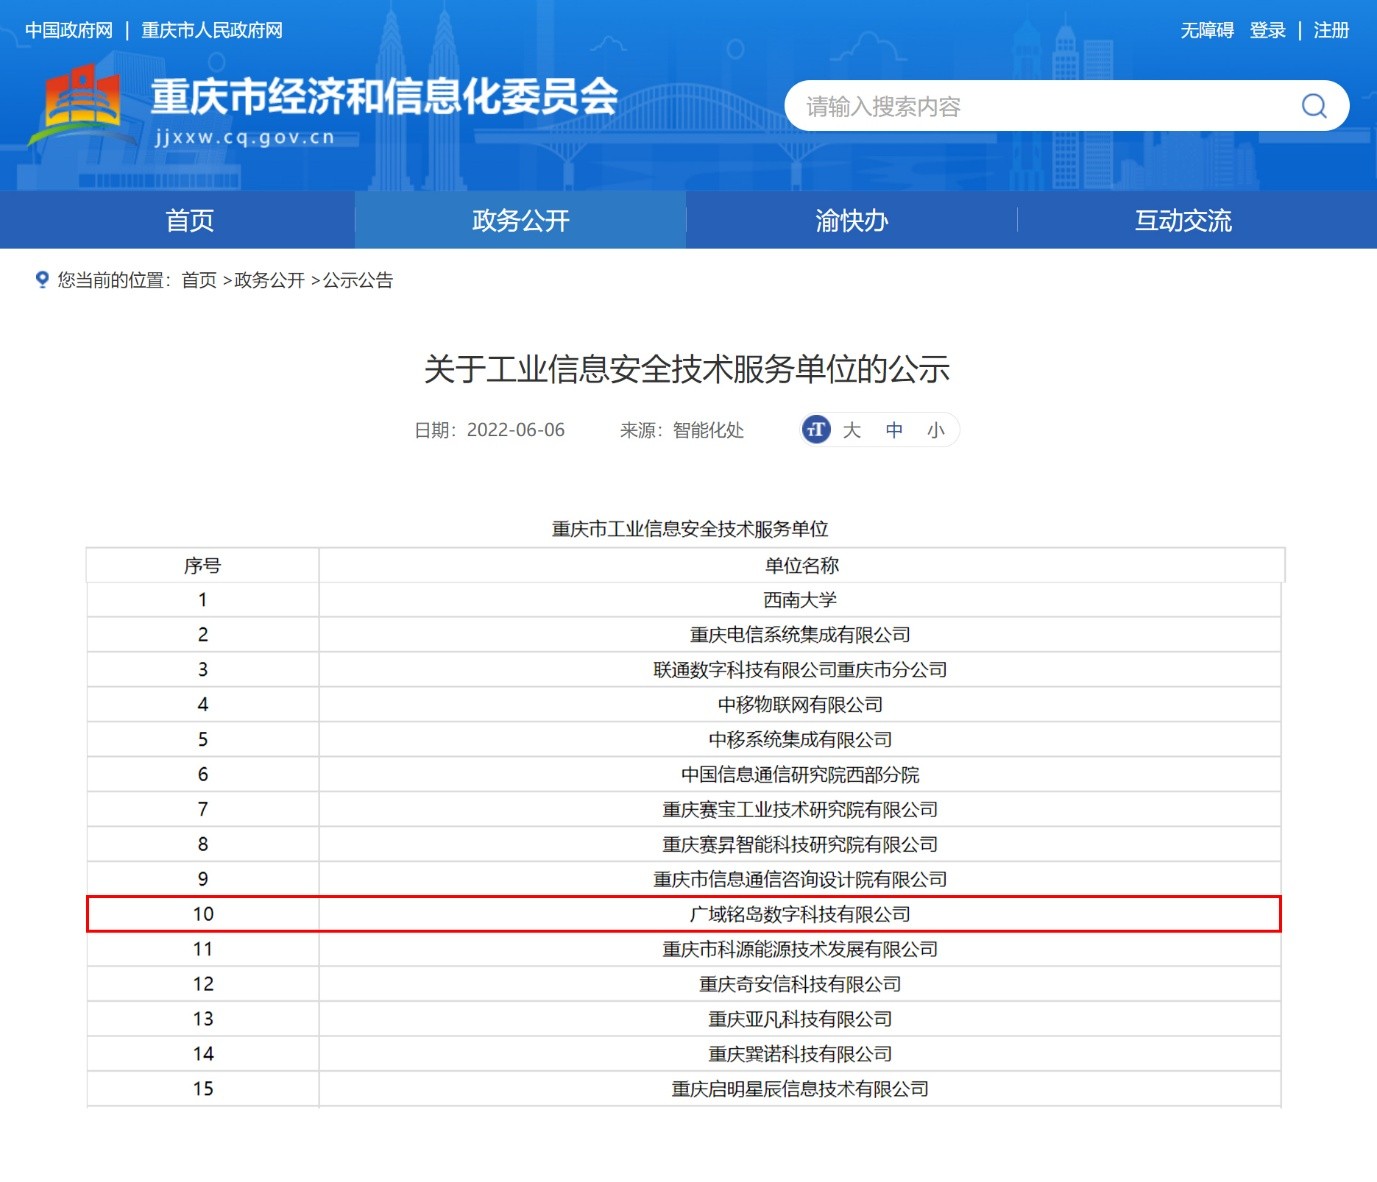
Task: Click the location pin icon
Action: pos(42,280)
